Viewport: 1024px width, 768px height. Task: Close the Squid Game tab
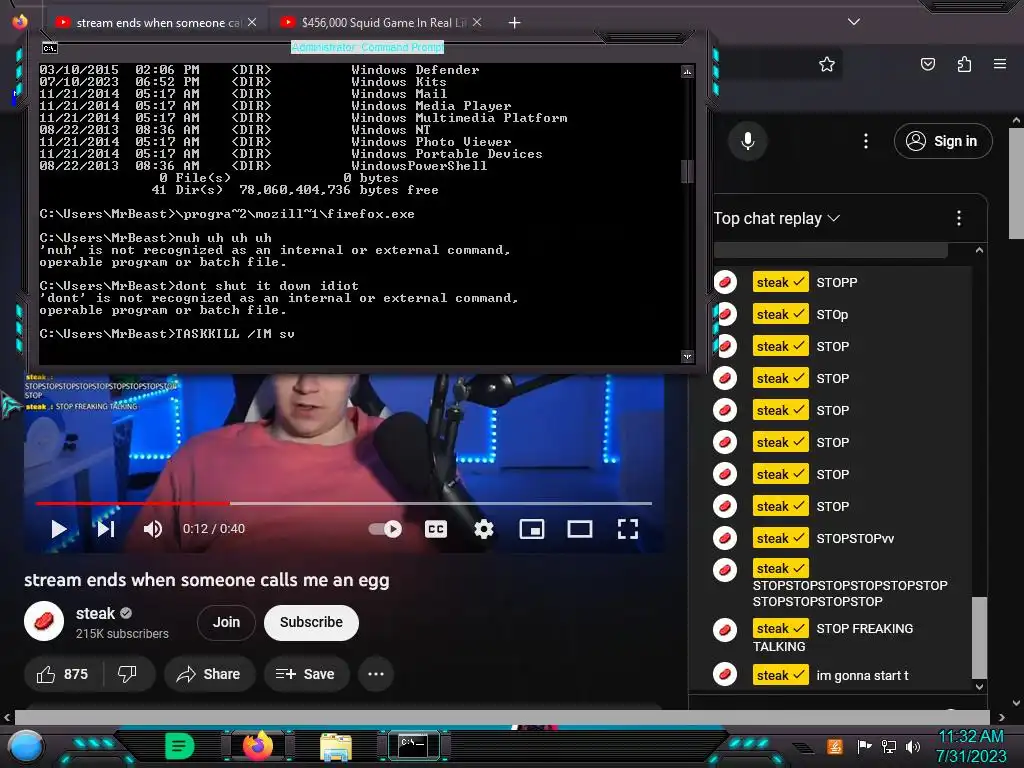click(477, 22)
